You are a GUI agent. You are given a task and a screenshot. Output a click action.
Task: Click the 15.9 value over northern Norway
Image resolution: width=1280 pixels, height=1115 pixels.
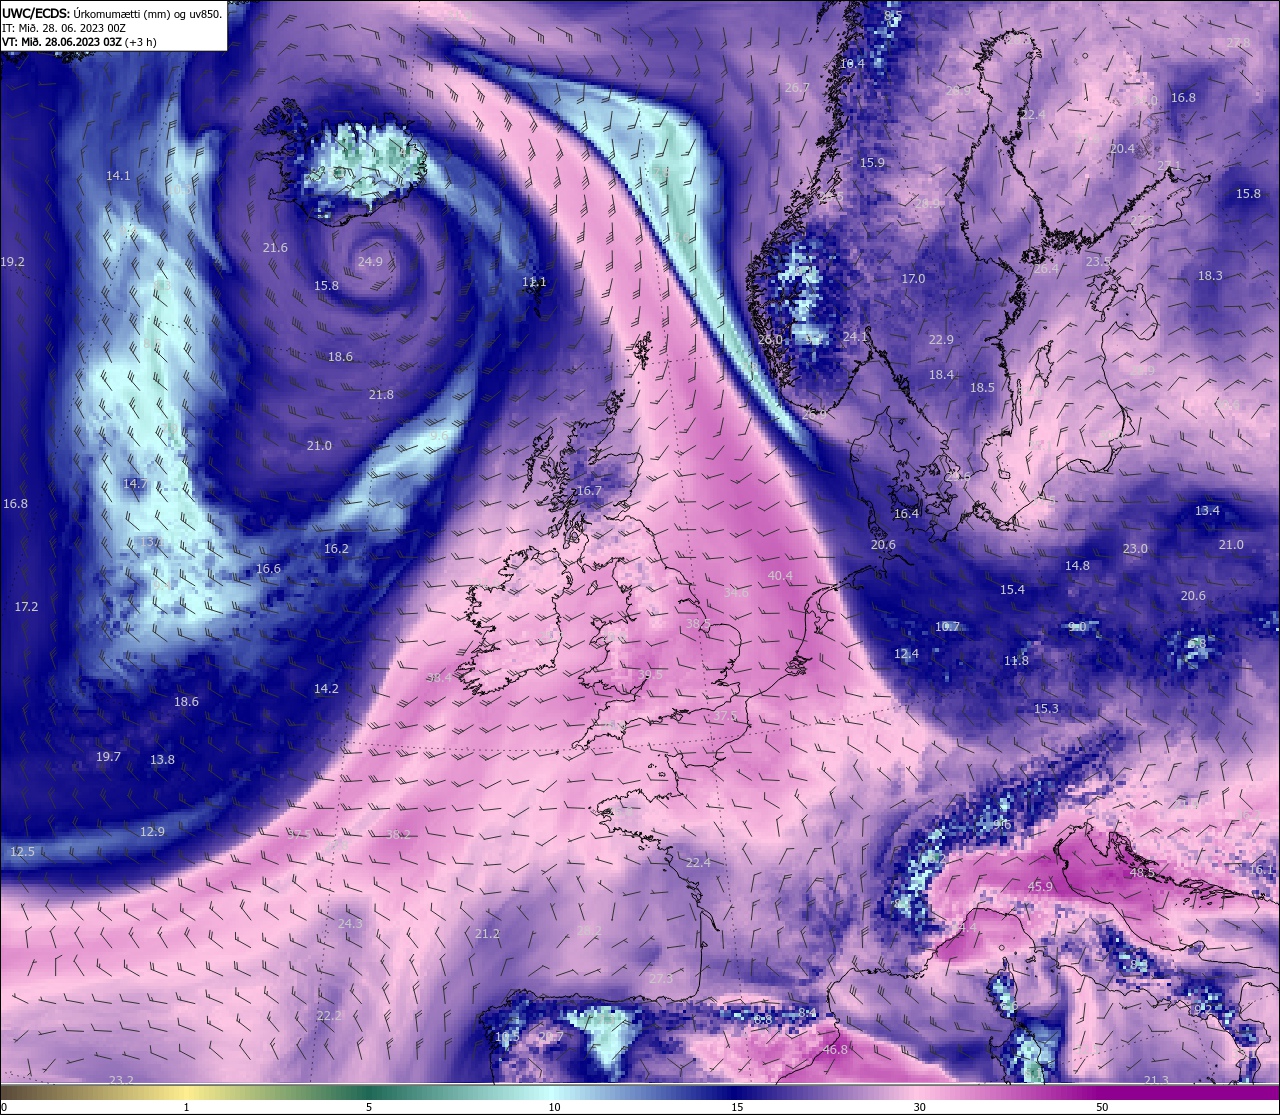point(872,163)
